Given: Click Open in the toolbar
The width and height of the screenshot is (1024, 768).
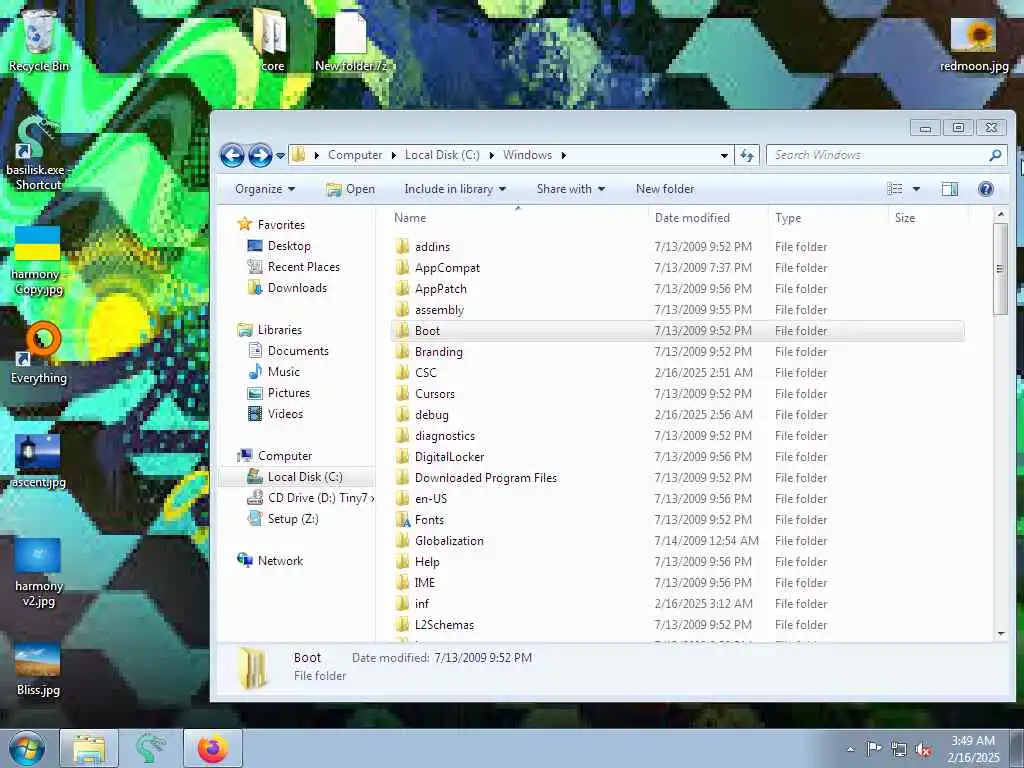Looking at the screenshot, I should pos(351,189).
